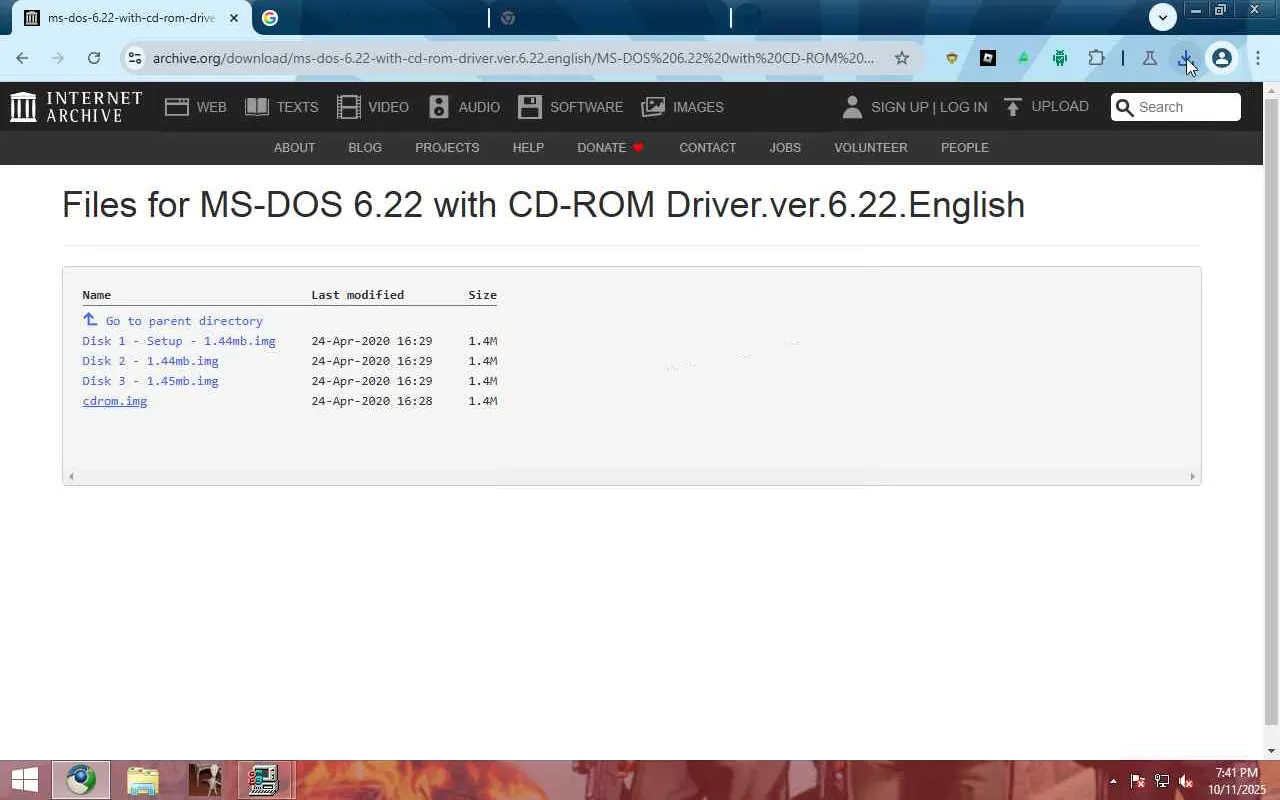
Task: Click the green Android extension icon
Action: click(1060, 58)
